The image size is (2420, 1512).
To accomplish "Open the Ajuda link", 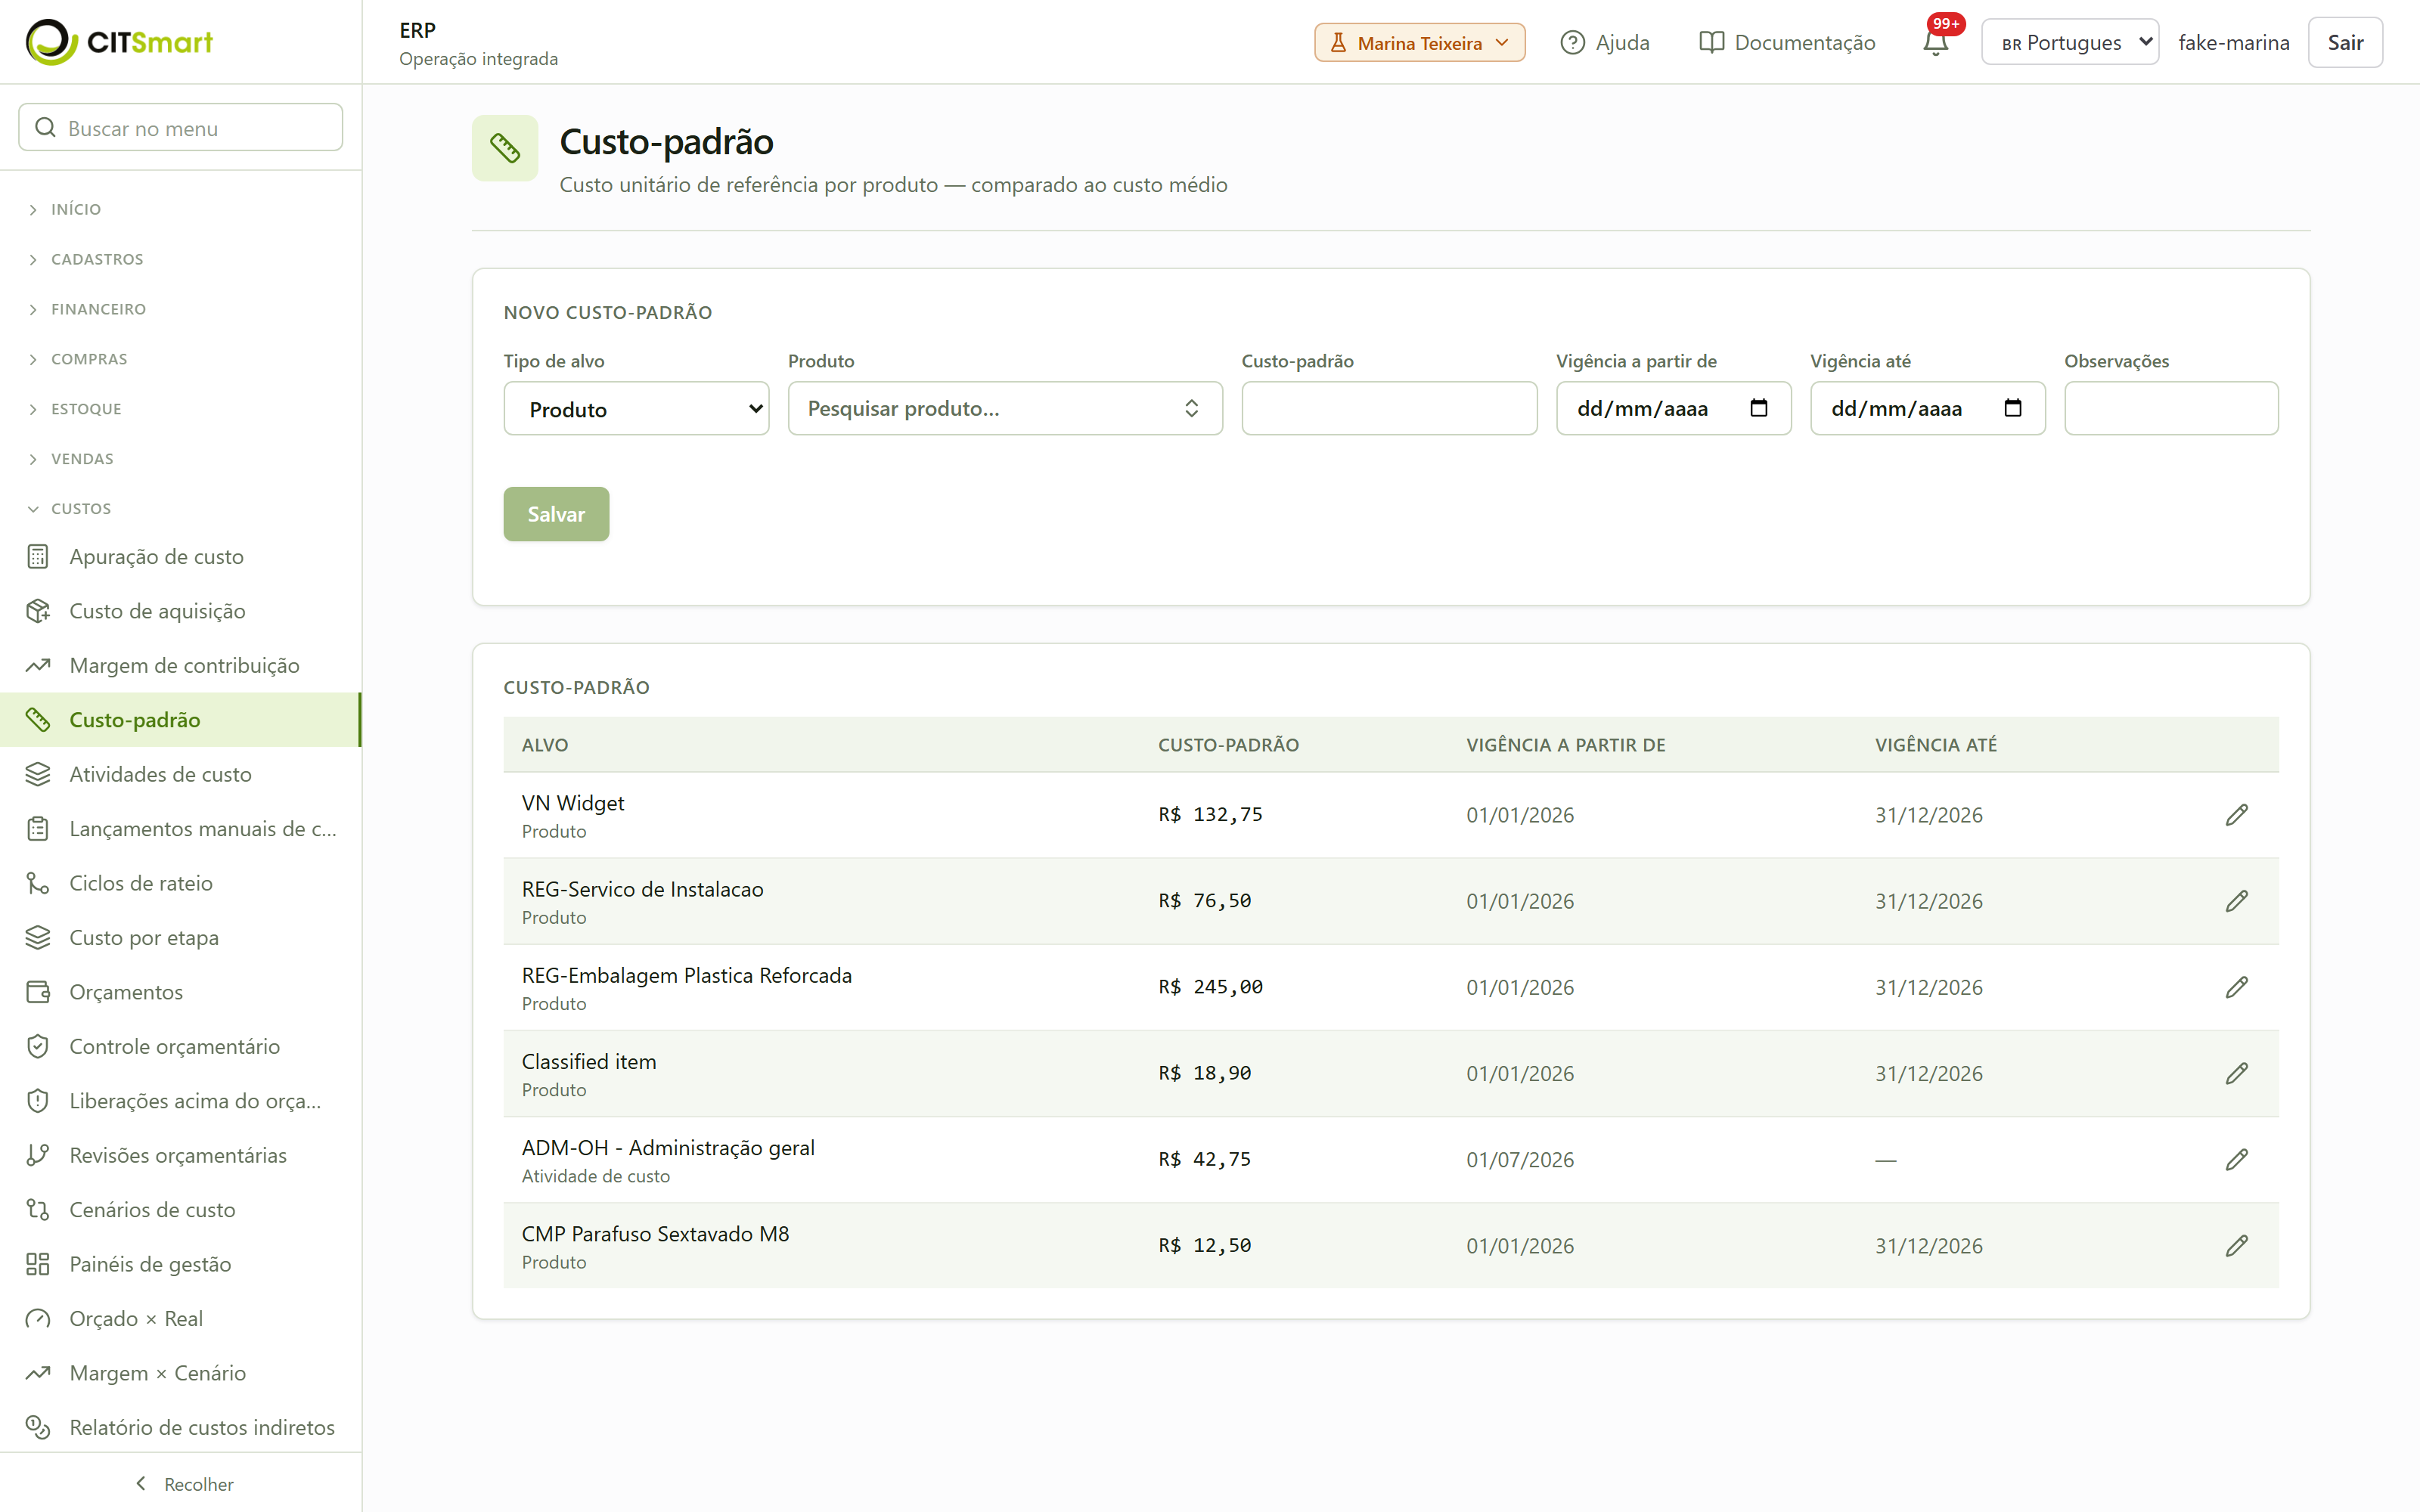I will pos(1604,42).
